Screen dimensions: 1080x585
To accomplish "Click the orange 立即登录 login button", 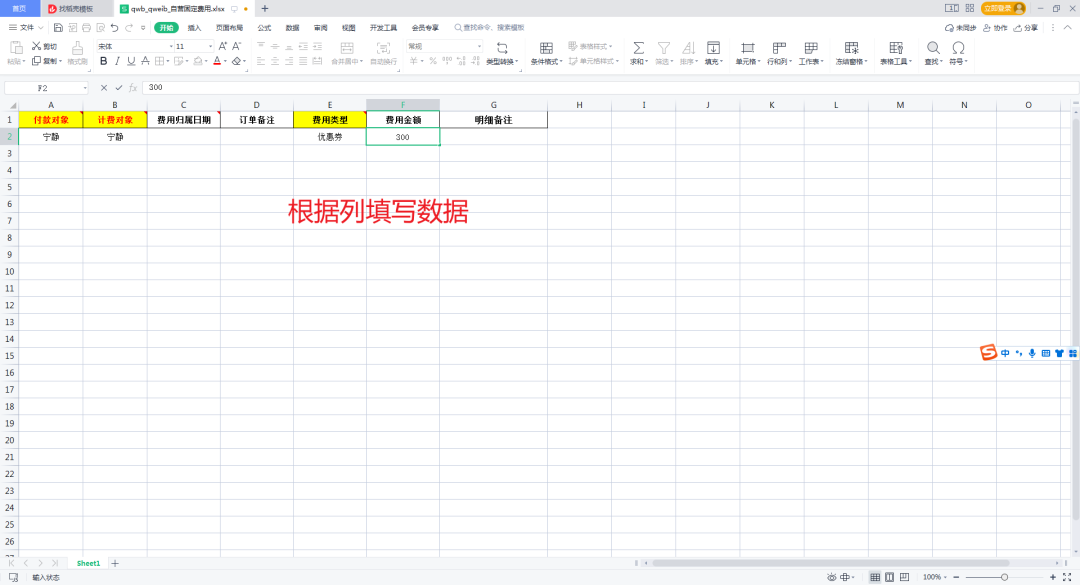I will point(1003,8).
